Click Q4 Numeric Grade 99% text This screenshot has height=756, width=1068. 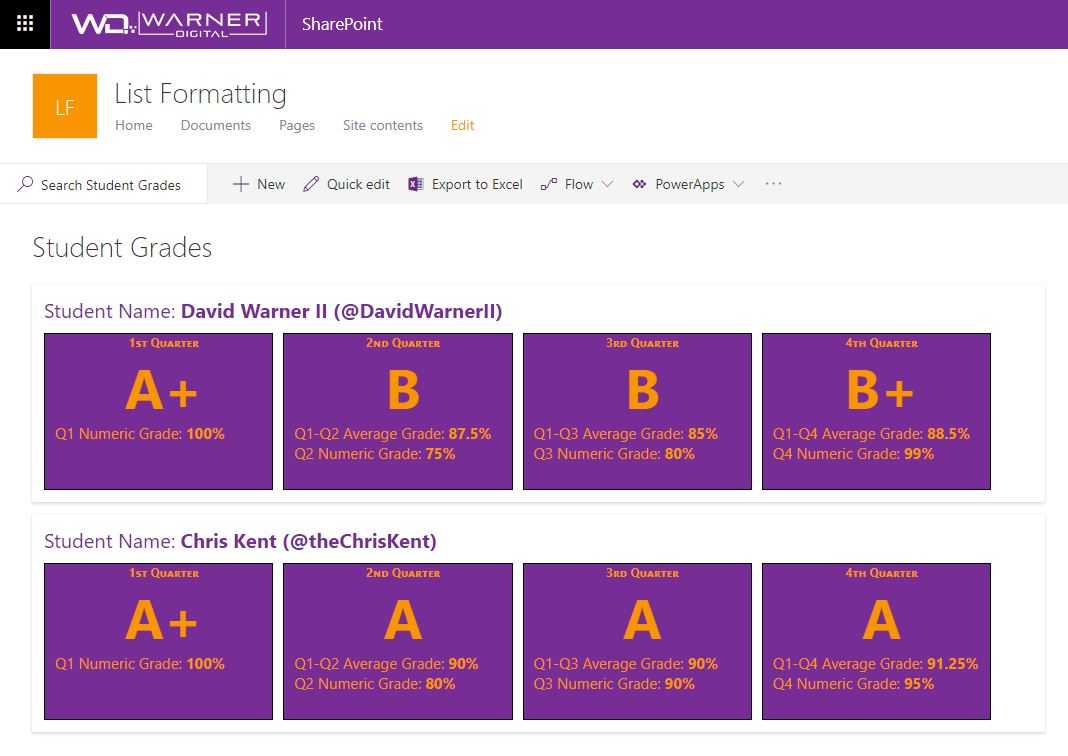tap(853, 454)
